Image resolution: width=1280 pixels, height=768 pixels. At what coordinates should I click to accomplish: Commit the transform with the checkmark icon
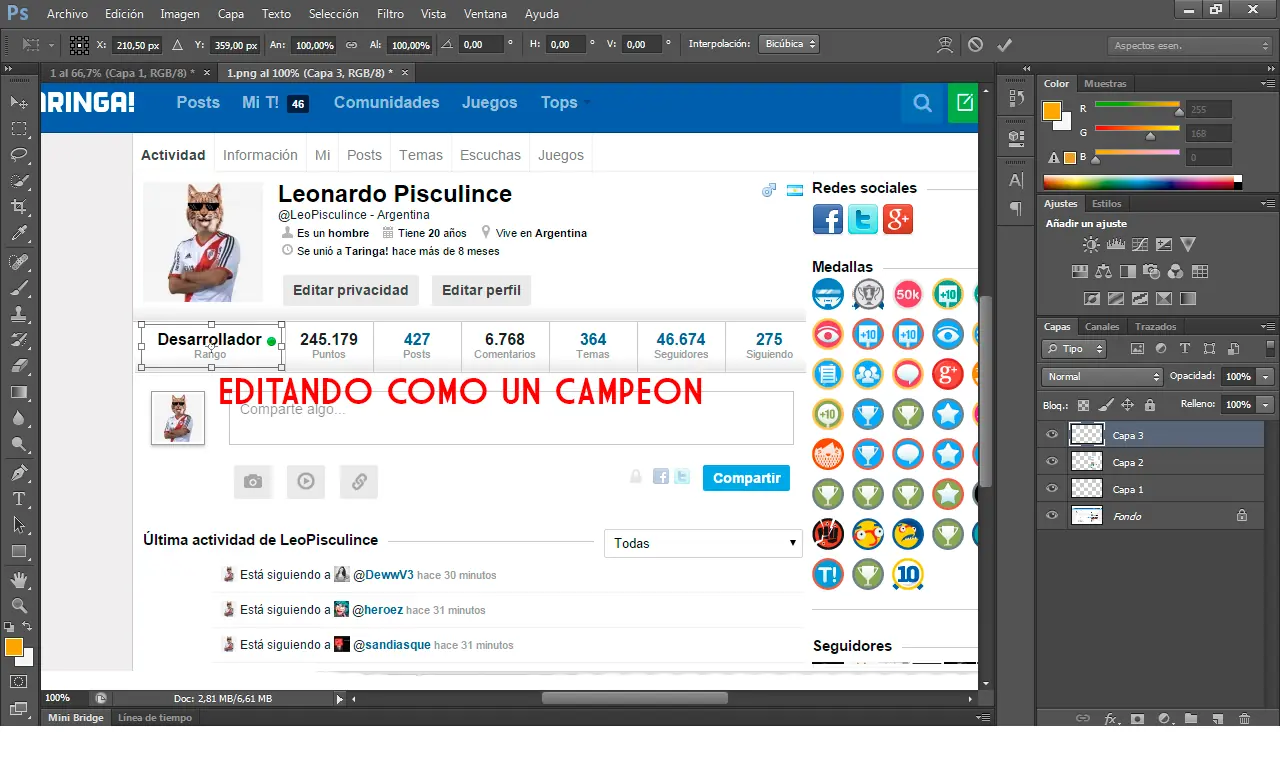[1004, 45]
